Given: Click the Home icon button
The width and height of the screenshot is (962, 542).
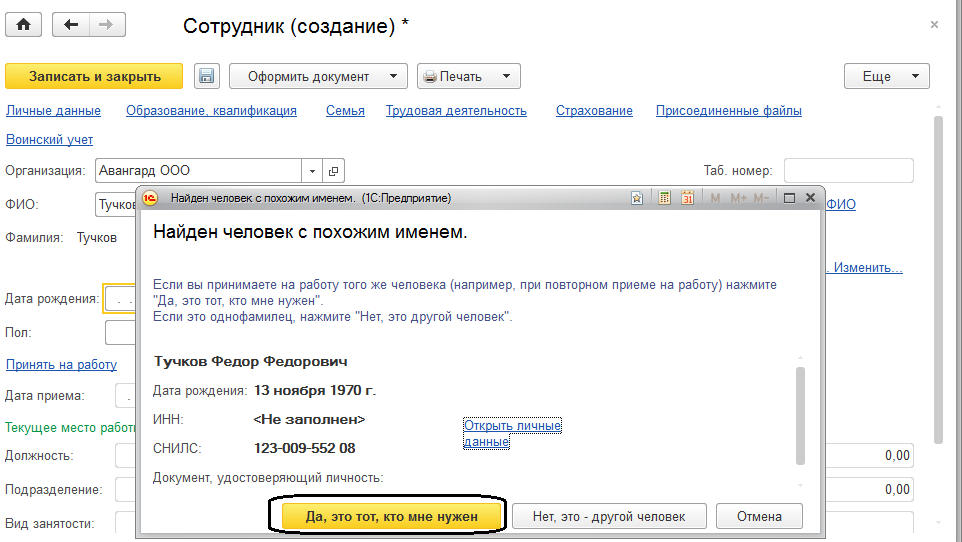Looking at the screenshot, I should (23, 25).
